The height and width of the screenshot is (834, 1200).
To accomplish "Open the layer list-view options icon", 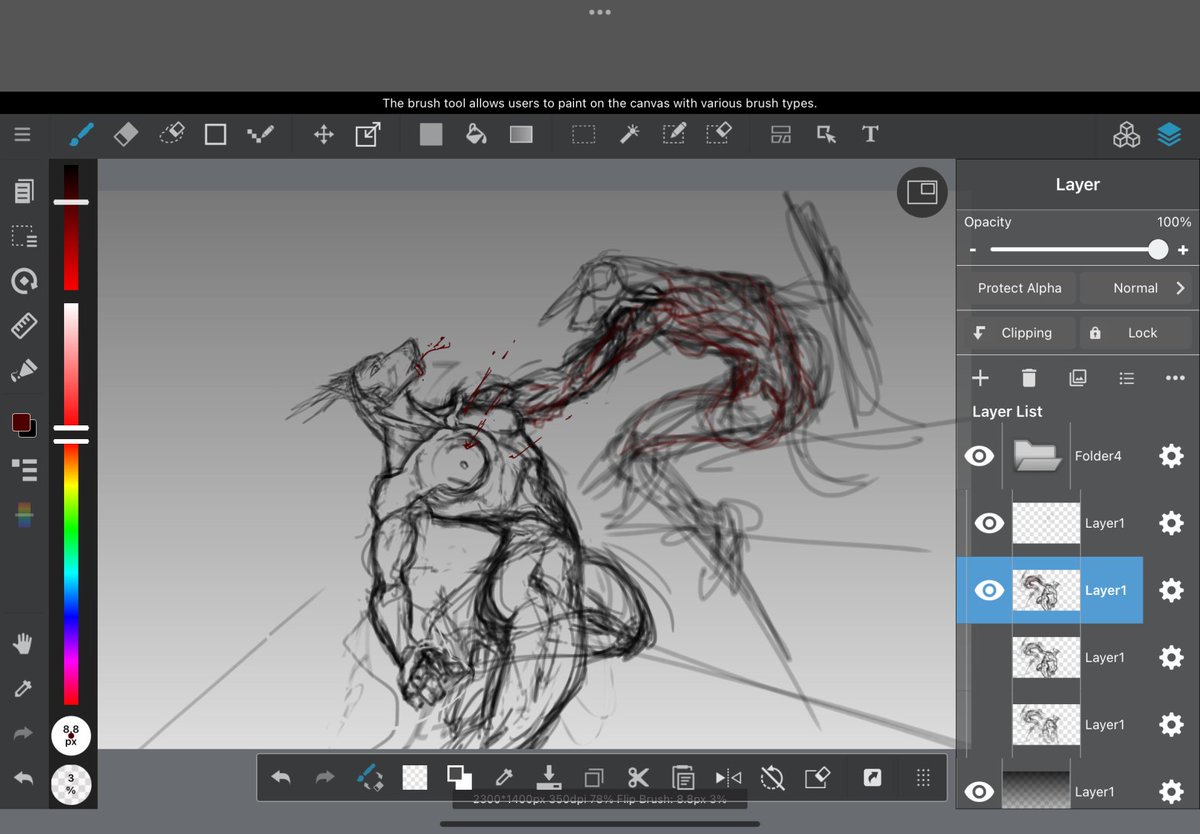I will (1127, 378).
